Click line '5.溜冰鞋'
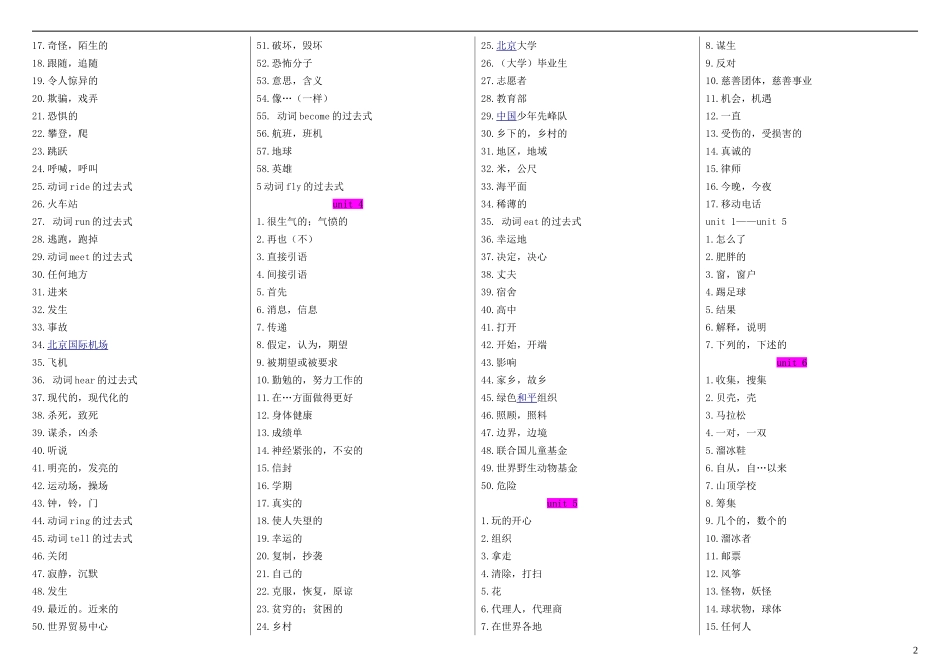The image size is (950, 672). click(726, 450)
